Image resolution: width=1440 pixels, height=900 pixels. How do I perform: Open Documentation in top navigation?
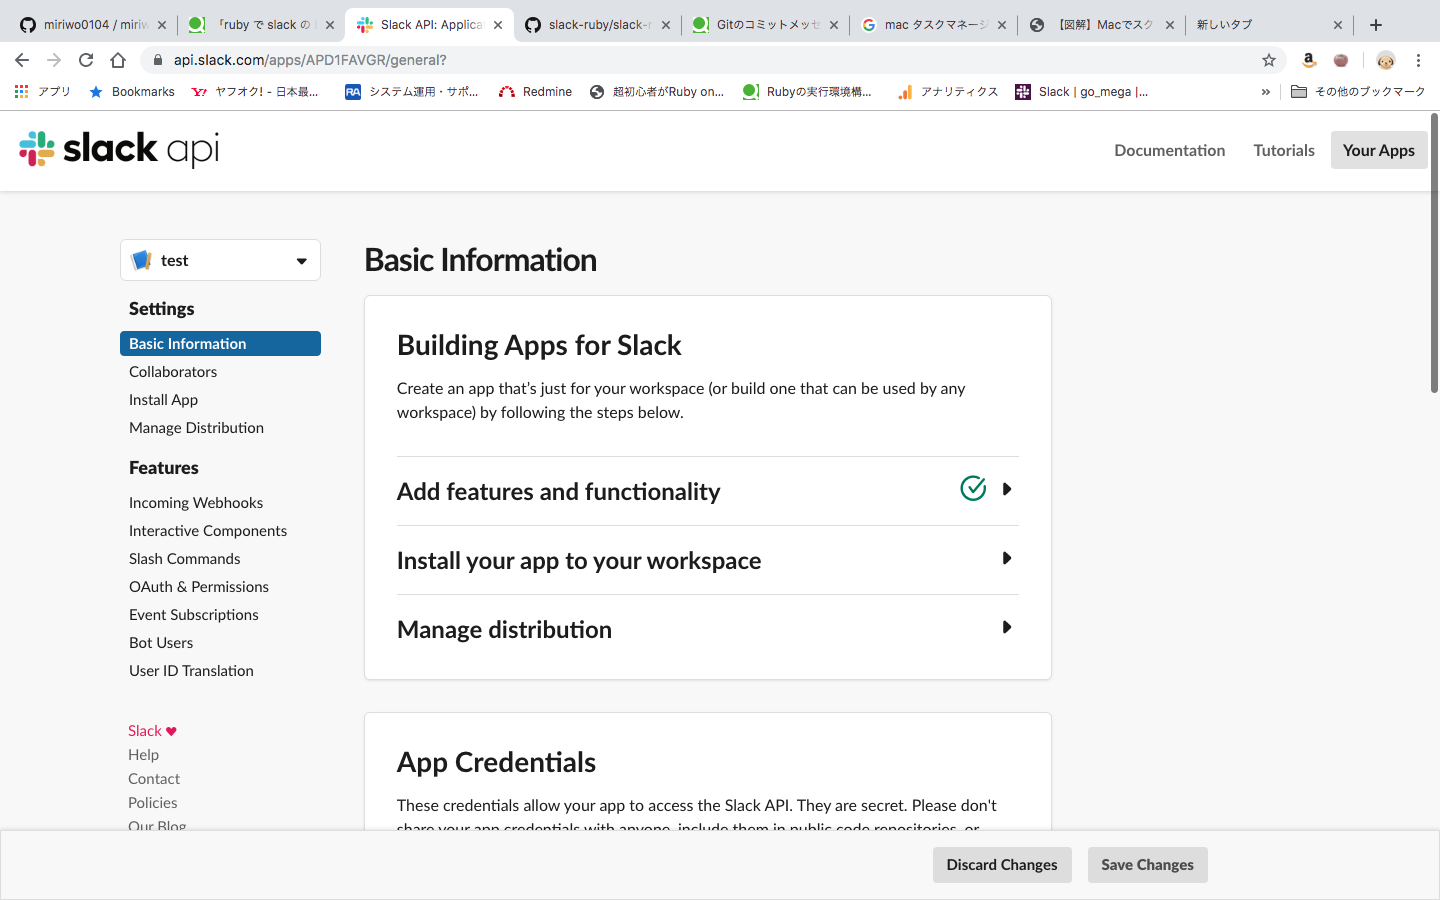1169,150
